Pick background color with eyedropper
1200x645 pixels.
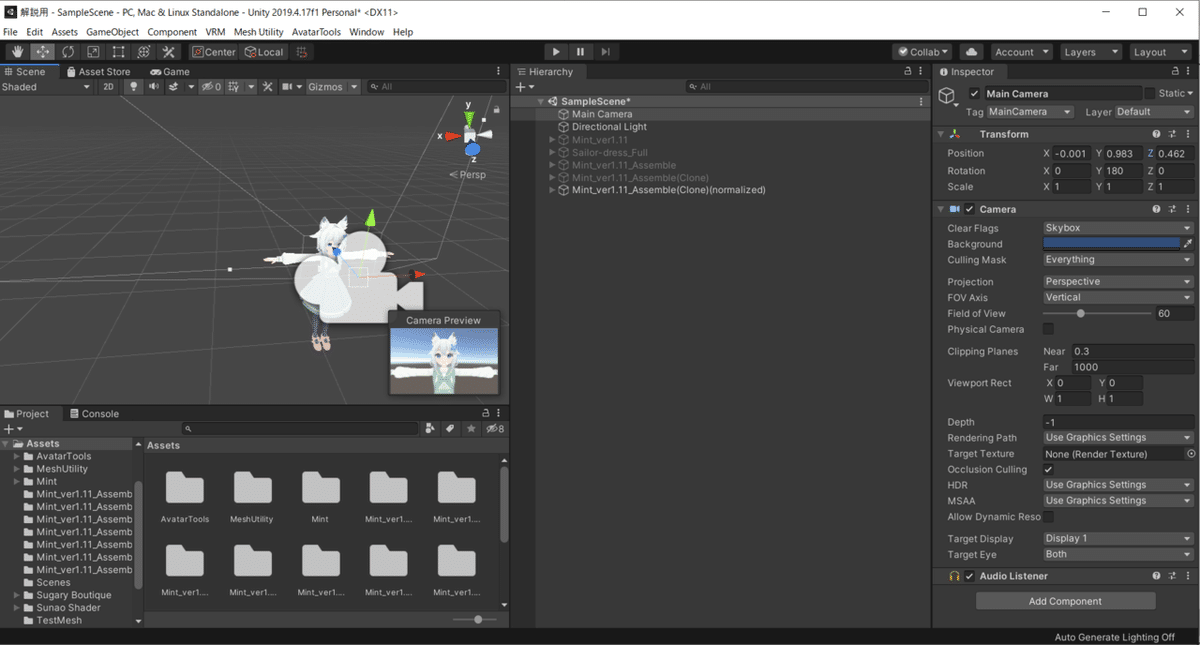click(1188, 244)
